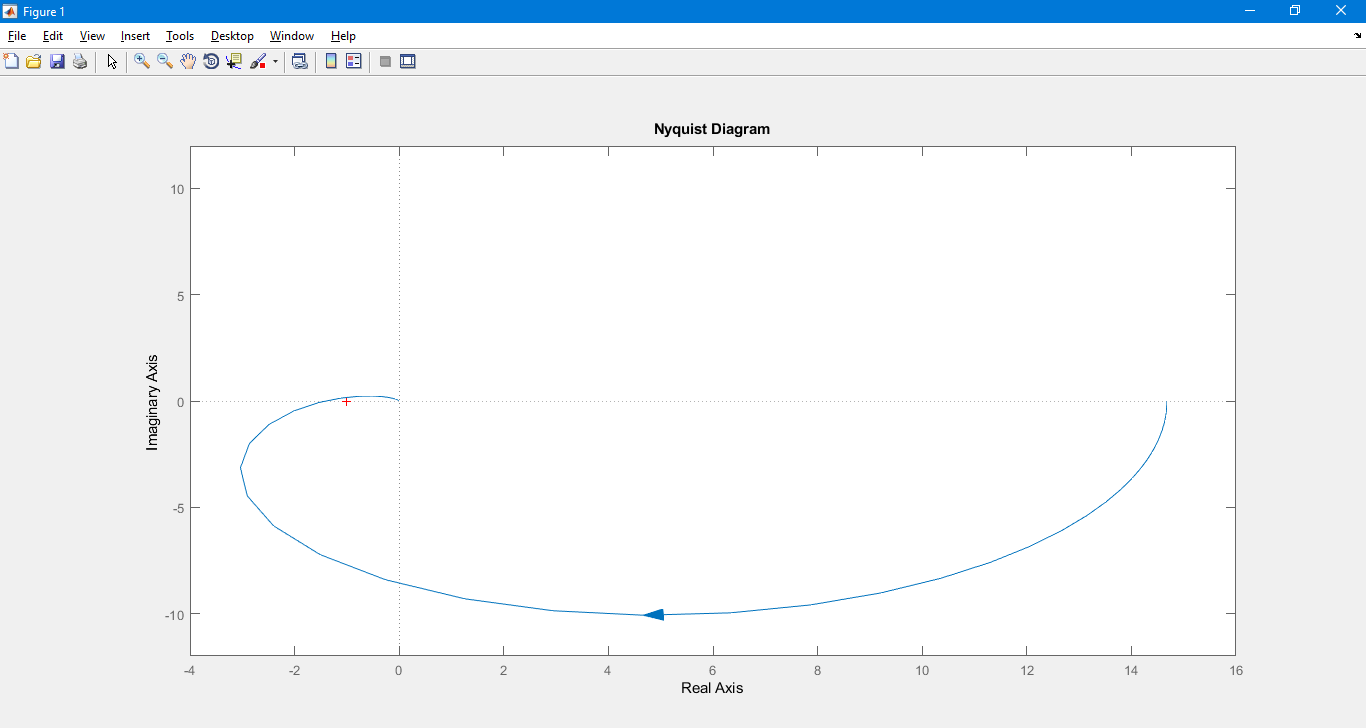This screenshot has width=1366, height=728.
Task: Open the Help menu
Action: pyautogui.click(x=343, y=36)
